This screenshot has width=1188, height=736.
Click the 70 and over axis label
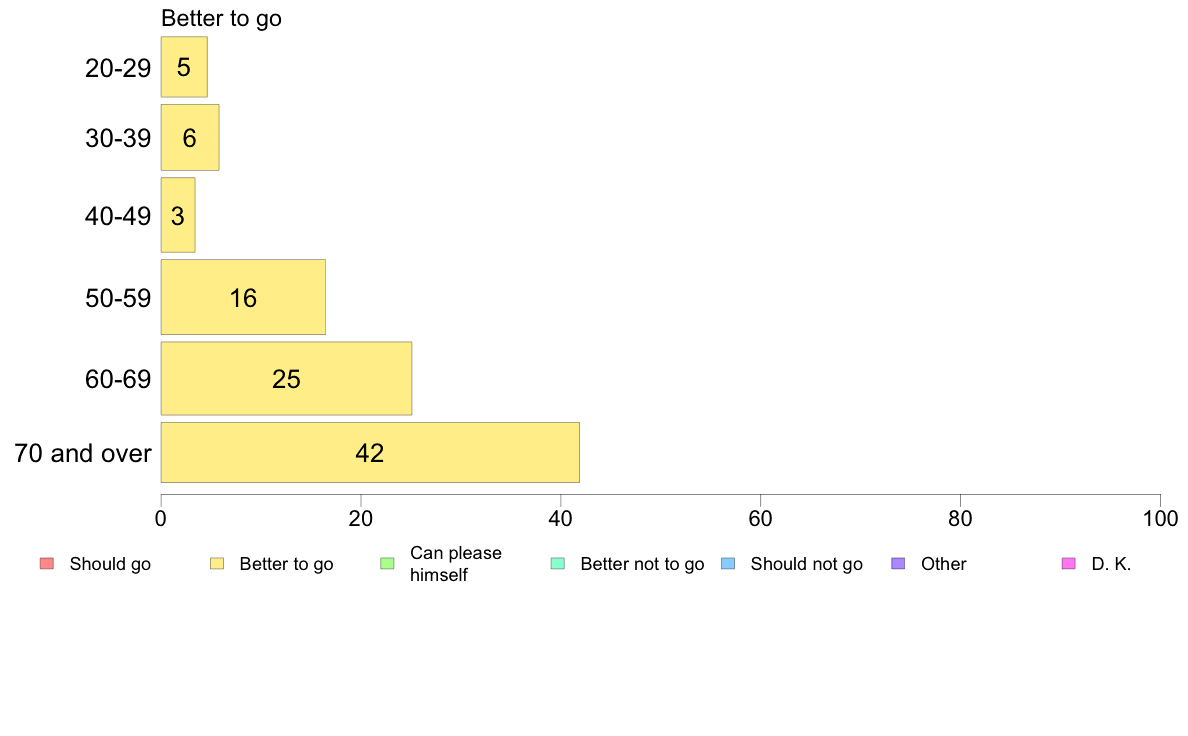click(83, 453)
